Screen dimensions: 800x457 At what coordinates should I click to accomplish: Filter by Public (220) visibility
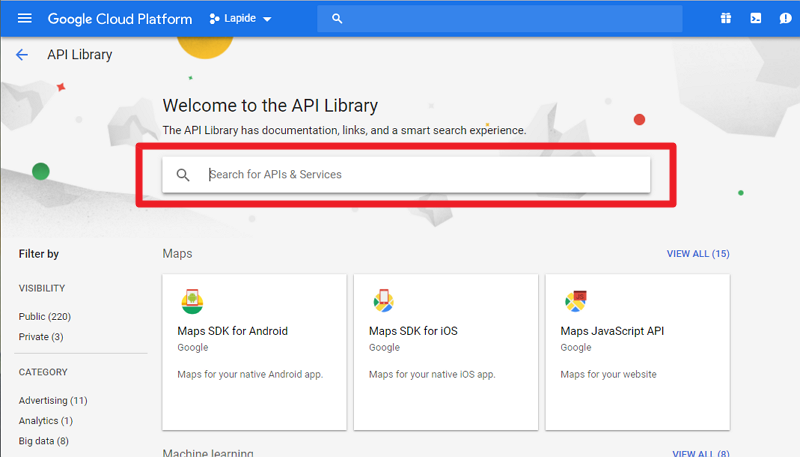click(x=45, y=316)
